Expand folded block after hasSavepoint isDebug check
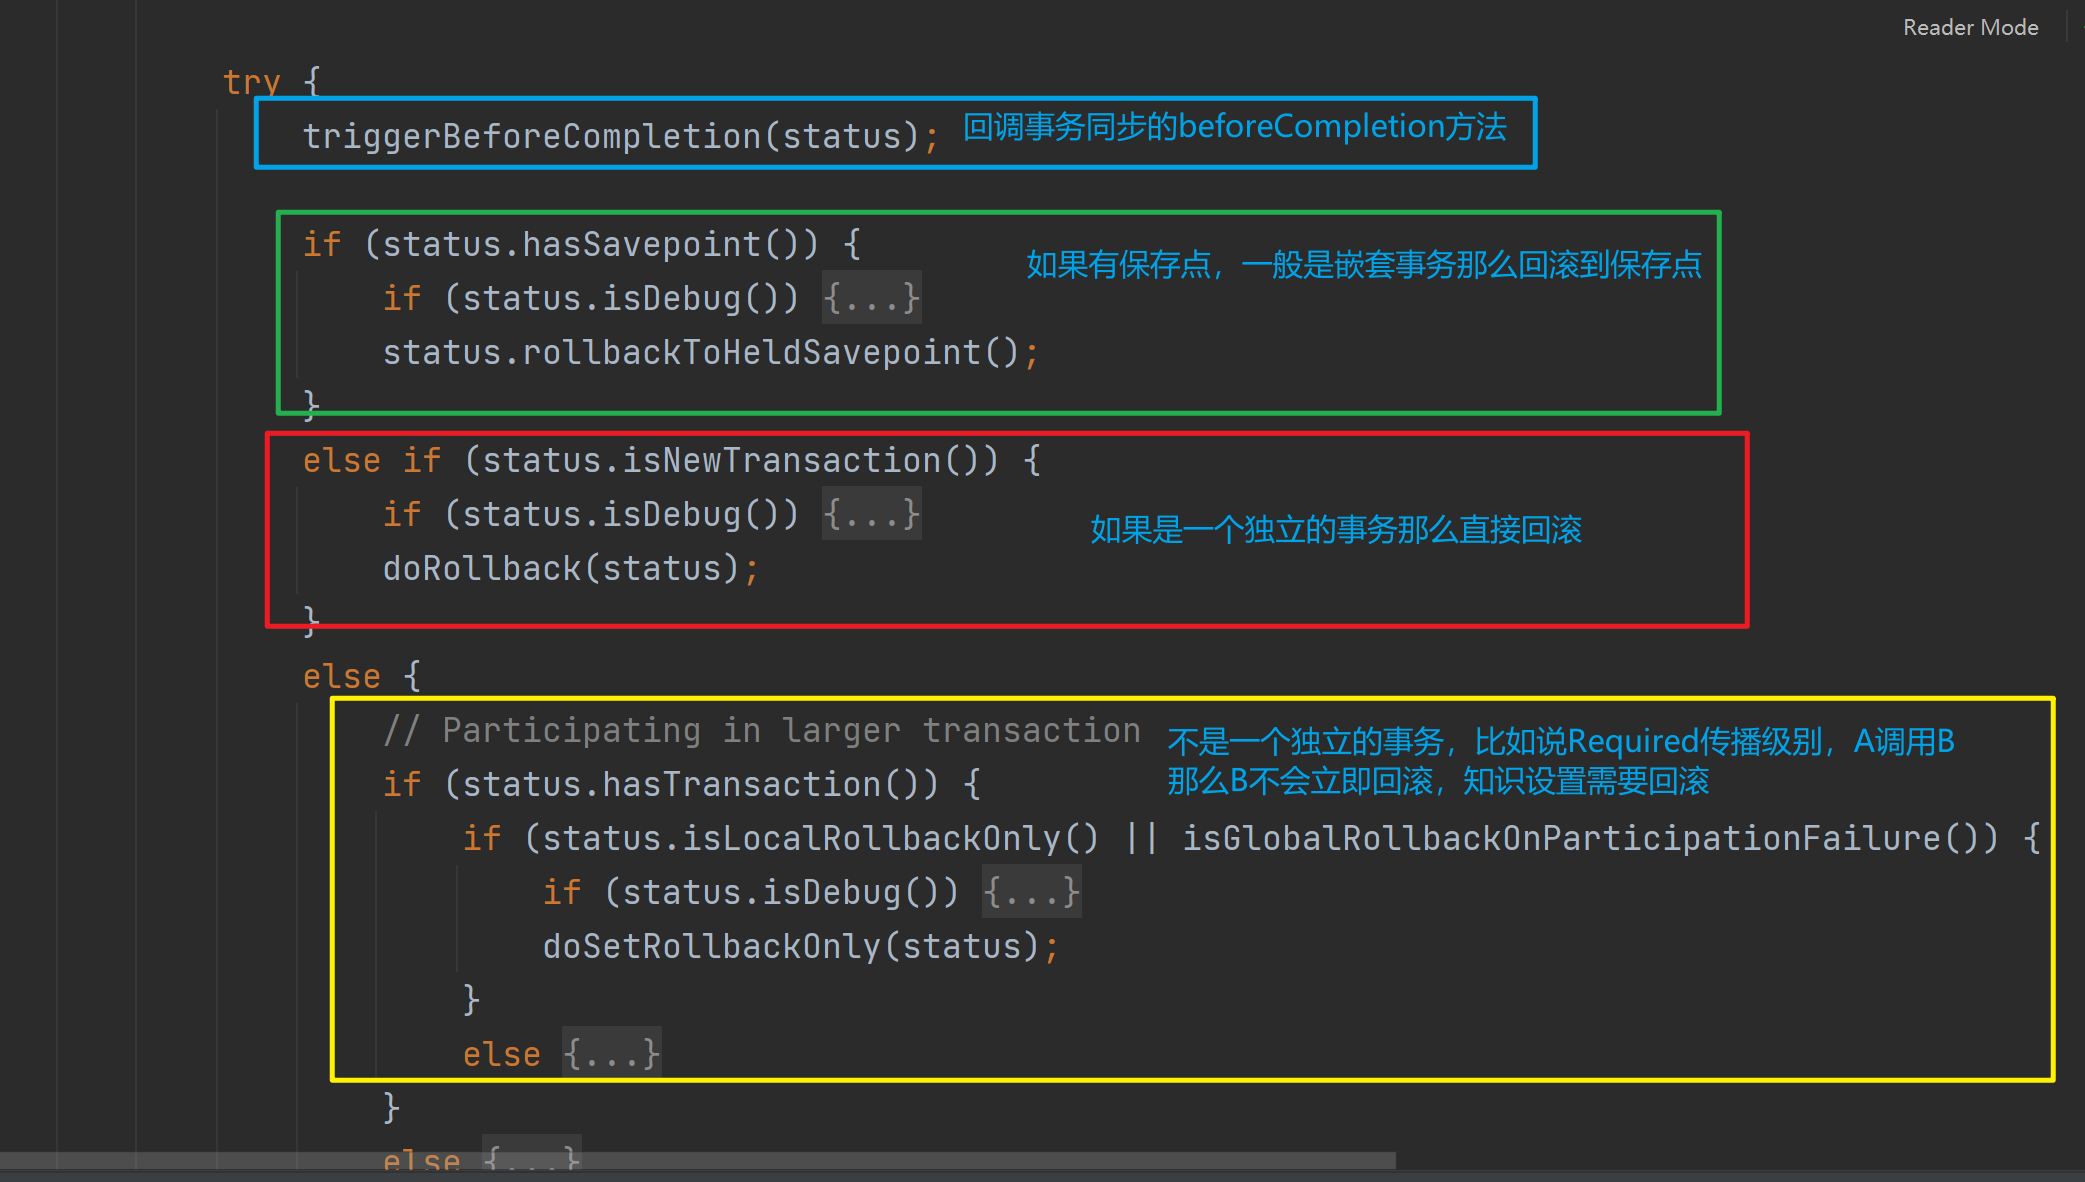Screen dimensions: 2085x1182 click(871, 298)
